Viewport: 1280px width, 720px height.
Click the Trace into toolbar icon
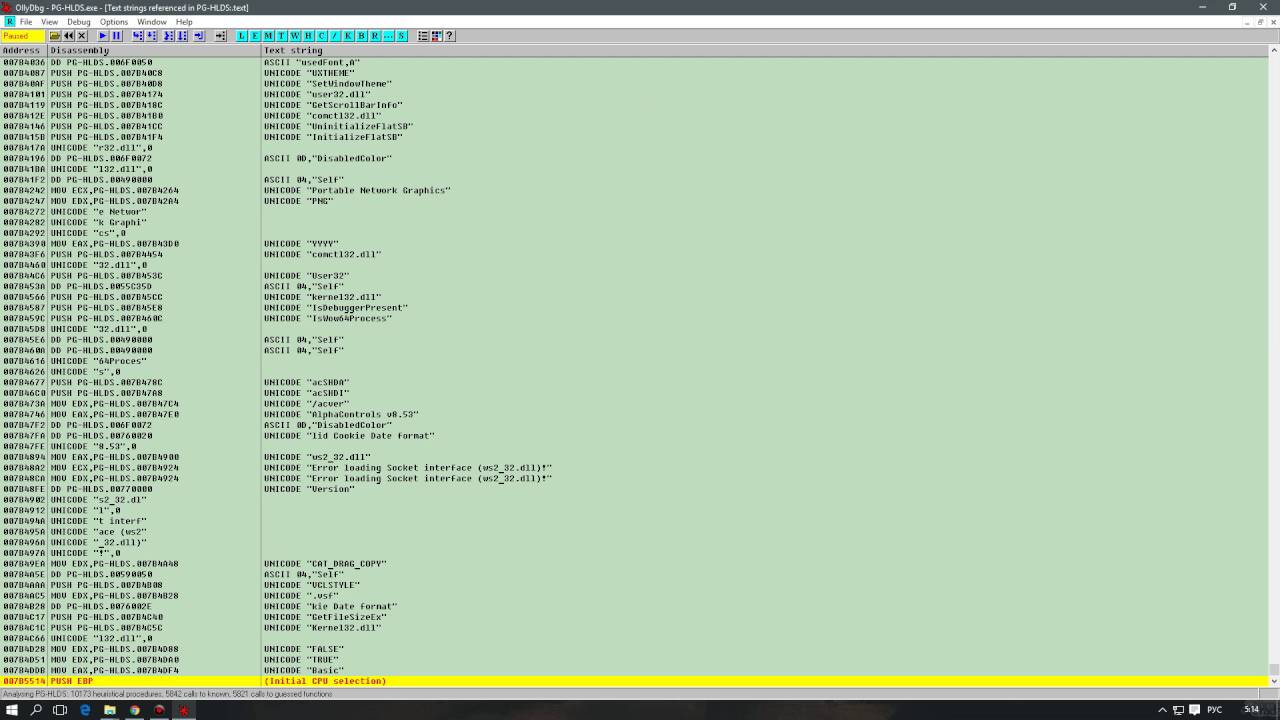point(169,35)
